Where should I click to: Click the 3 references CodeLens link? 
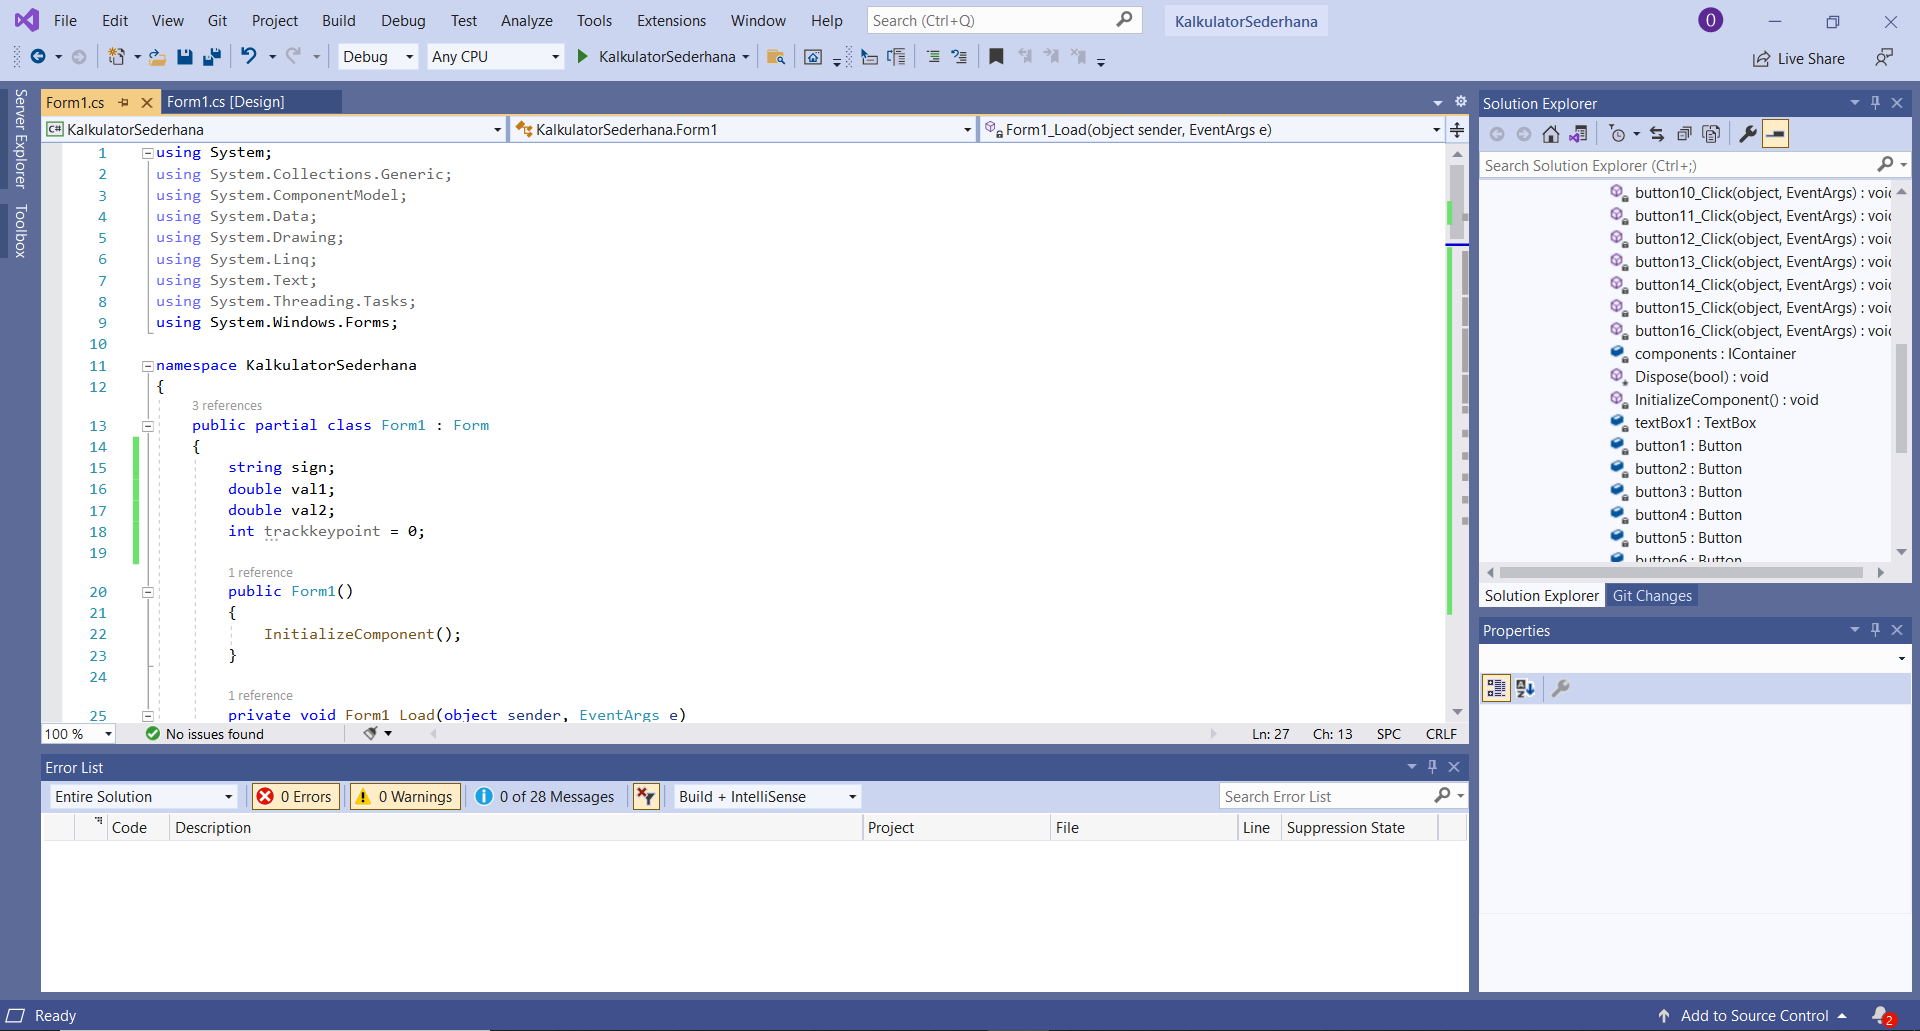[227, 406]
